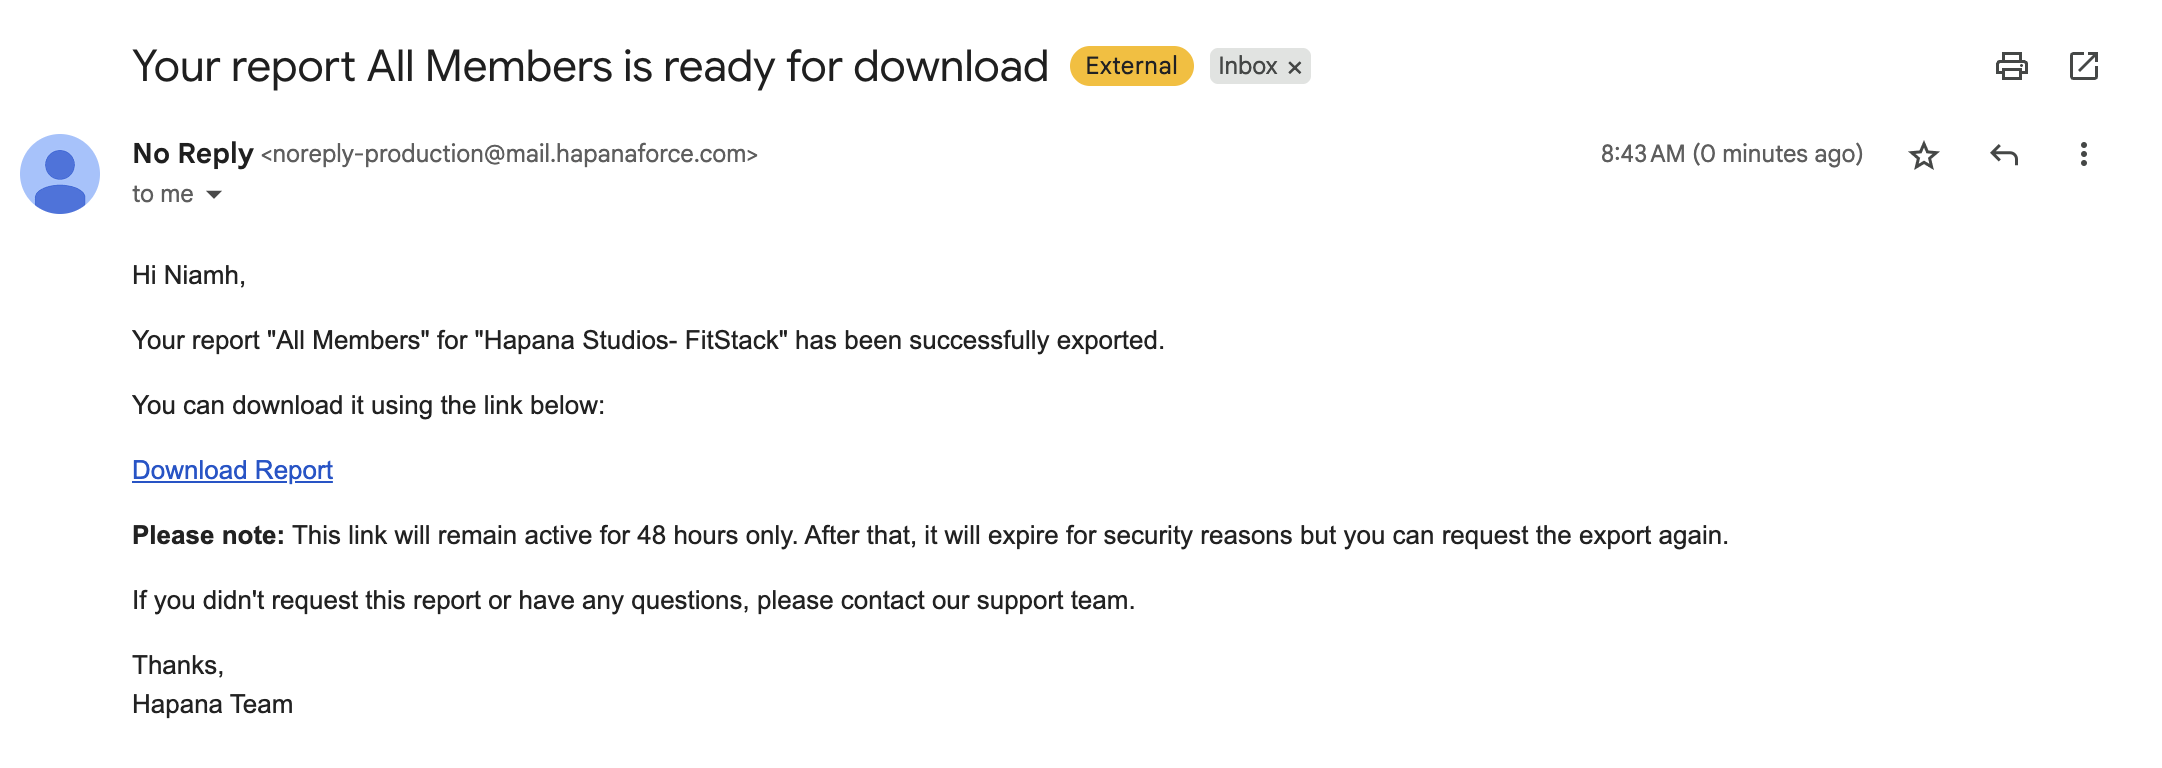
Task: Click the Inbox label text
Action: [1247, 66]
